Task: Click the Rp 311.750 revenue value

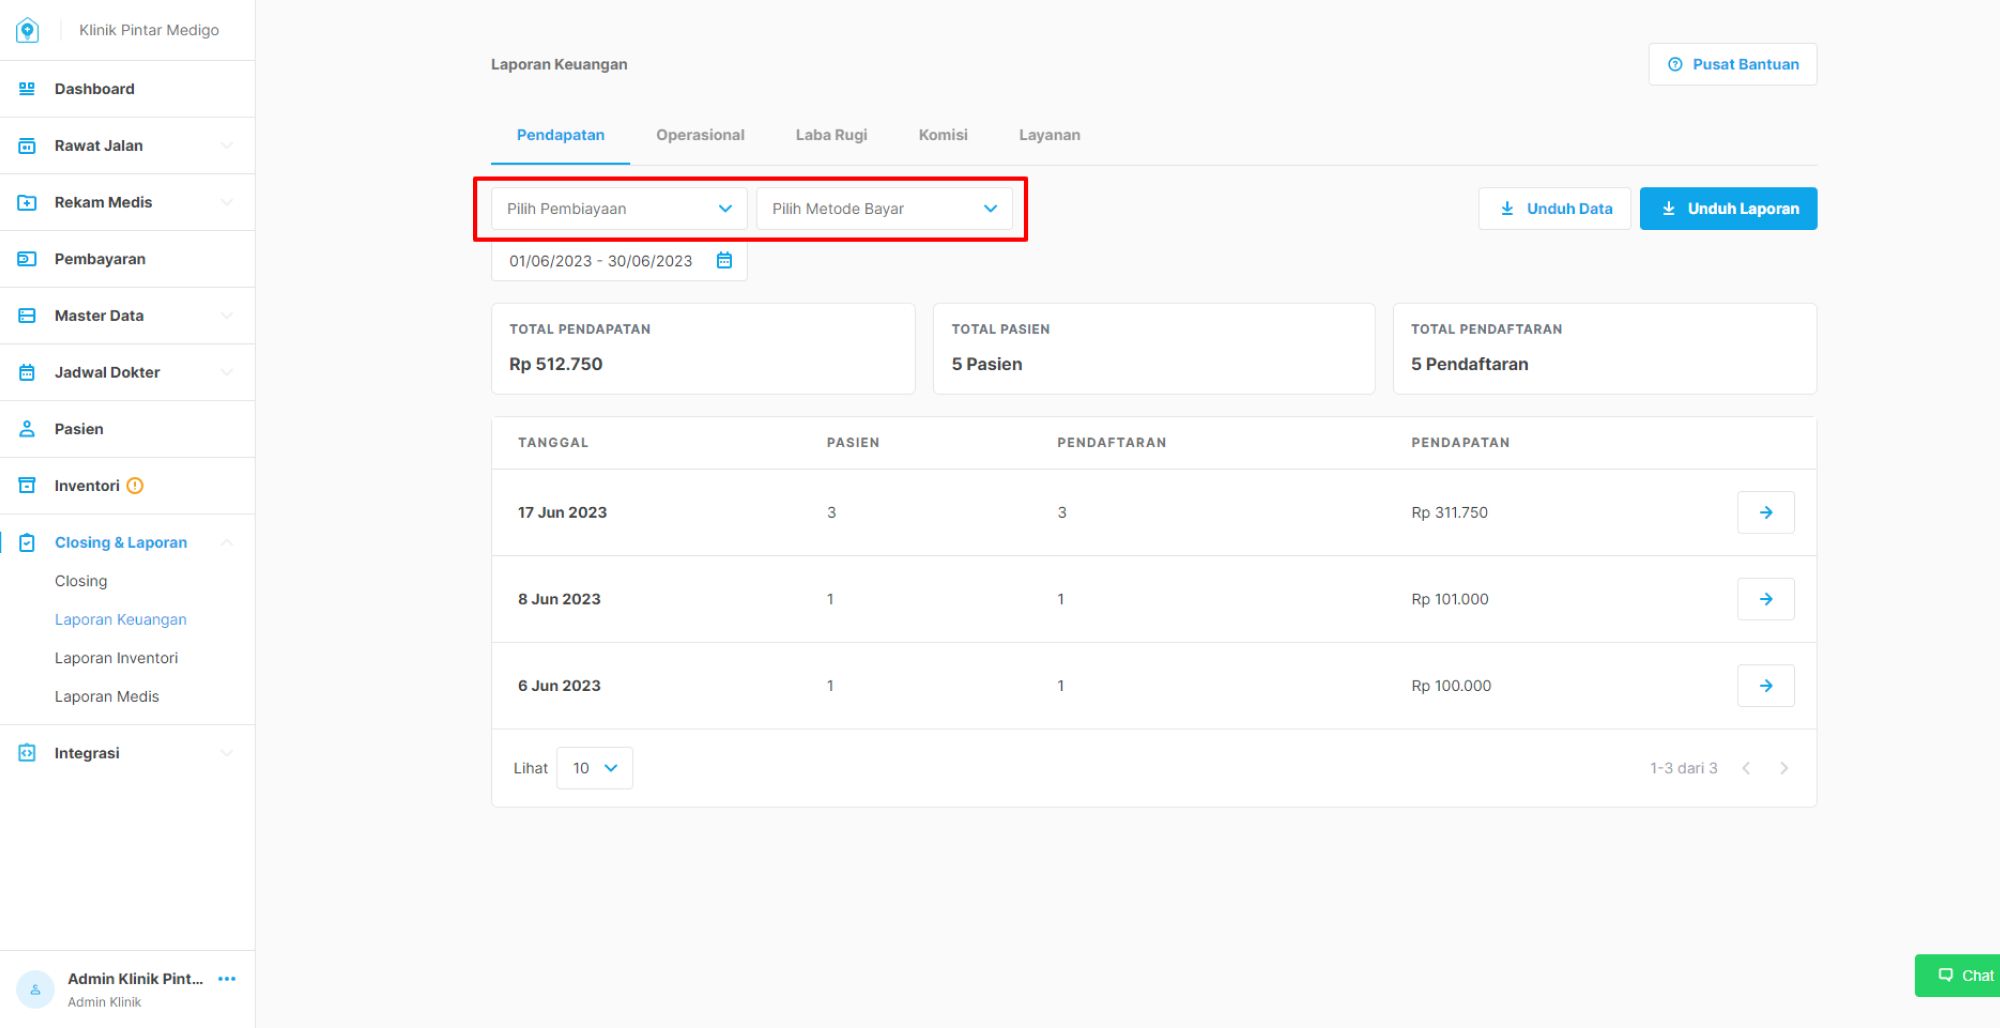Action: pos(1449,513)
